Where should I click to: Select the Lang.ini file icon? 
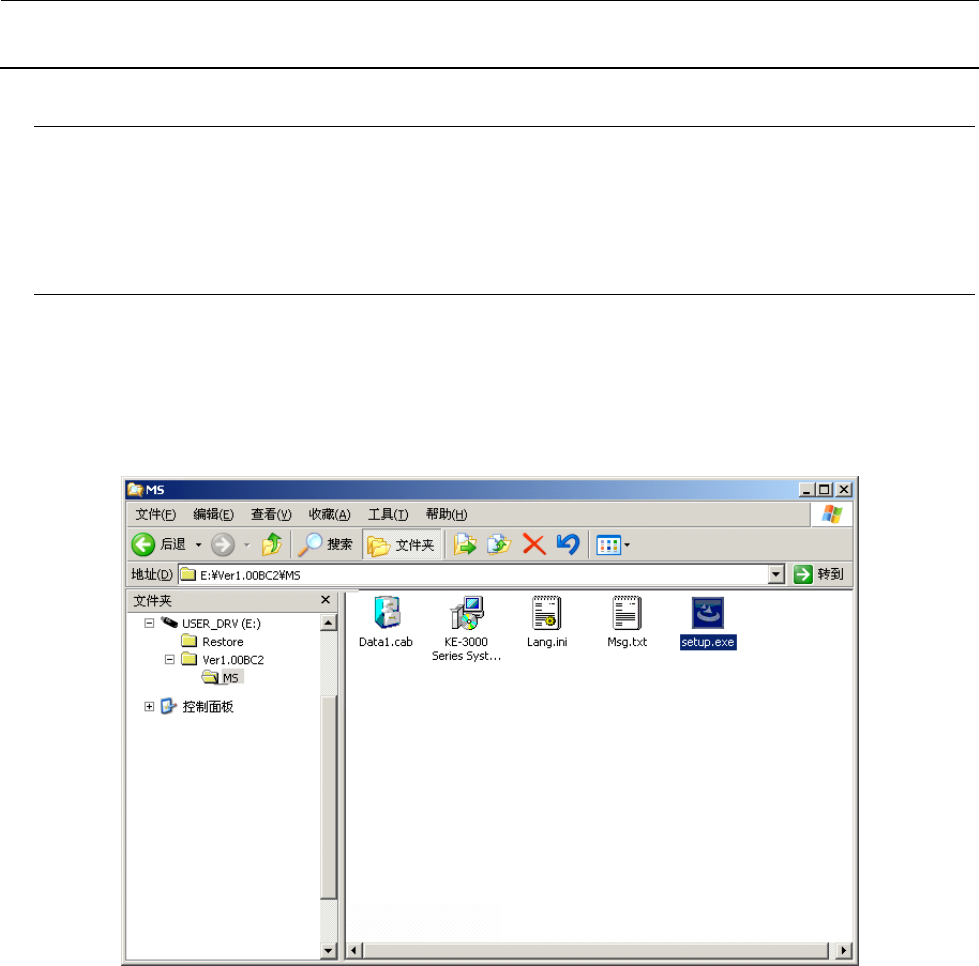[546, 613]
